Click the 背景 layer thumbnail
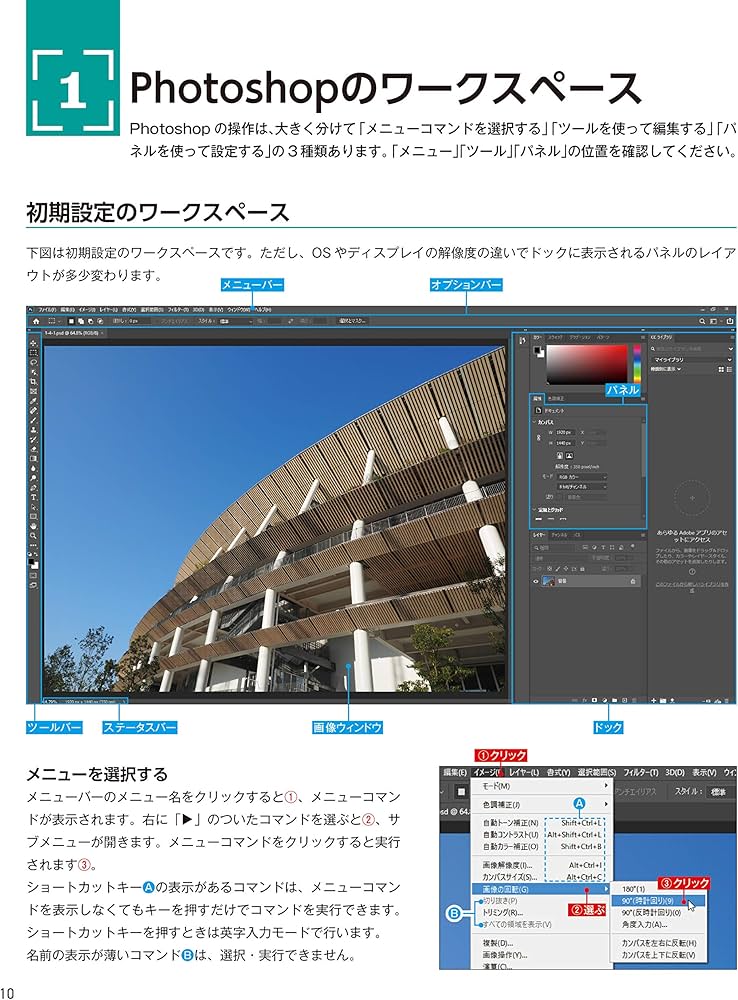Viewport: 738px width, 1000px height. point(548,581)
